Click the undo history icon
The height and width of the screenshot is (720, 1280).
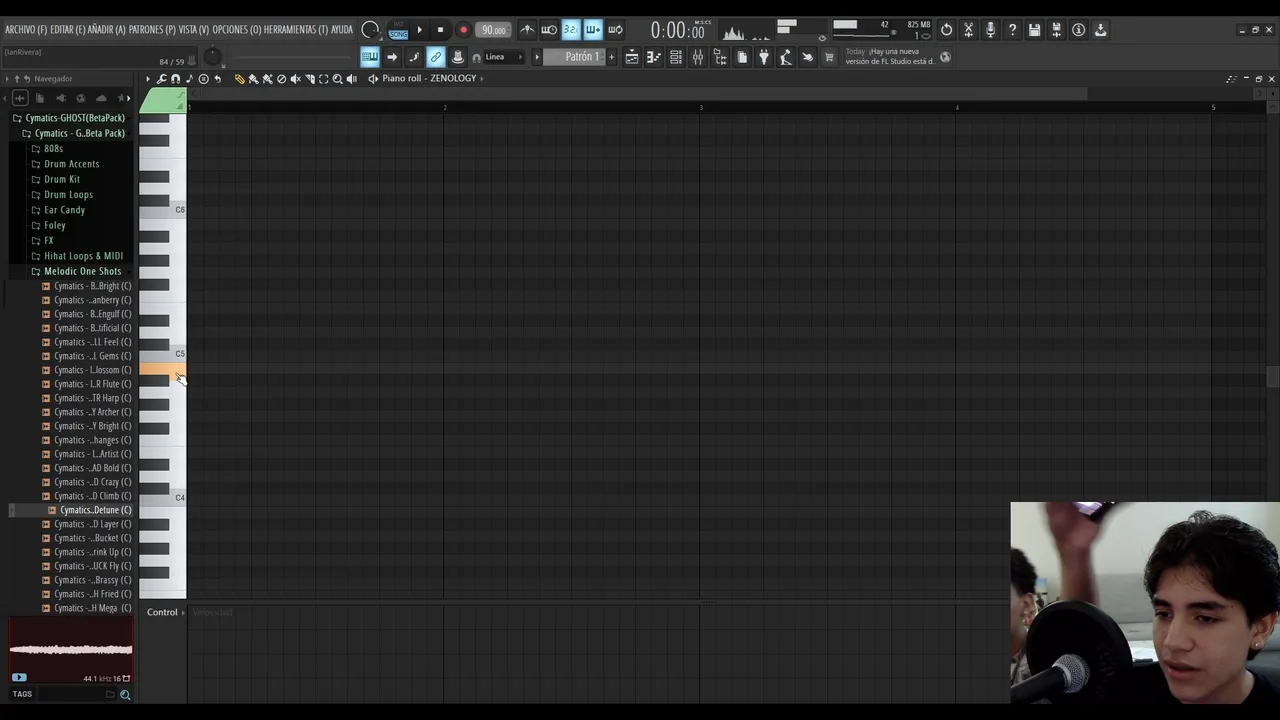pyautogui.click(x=946, y=30)
